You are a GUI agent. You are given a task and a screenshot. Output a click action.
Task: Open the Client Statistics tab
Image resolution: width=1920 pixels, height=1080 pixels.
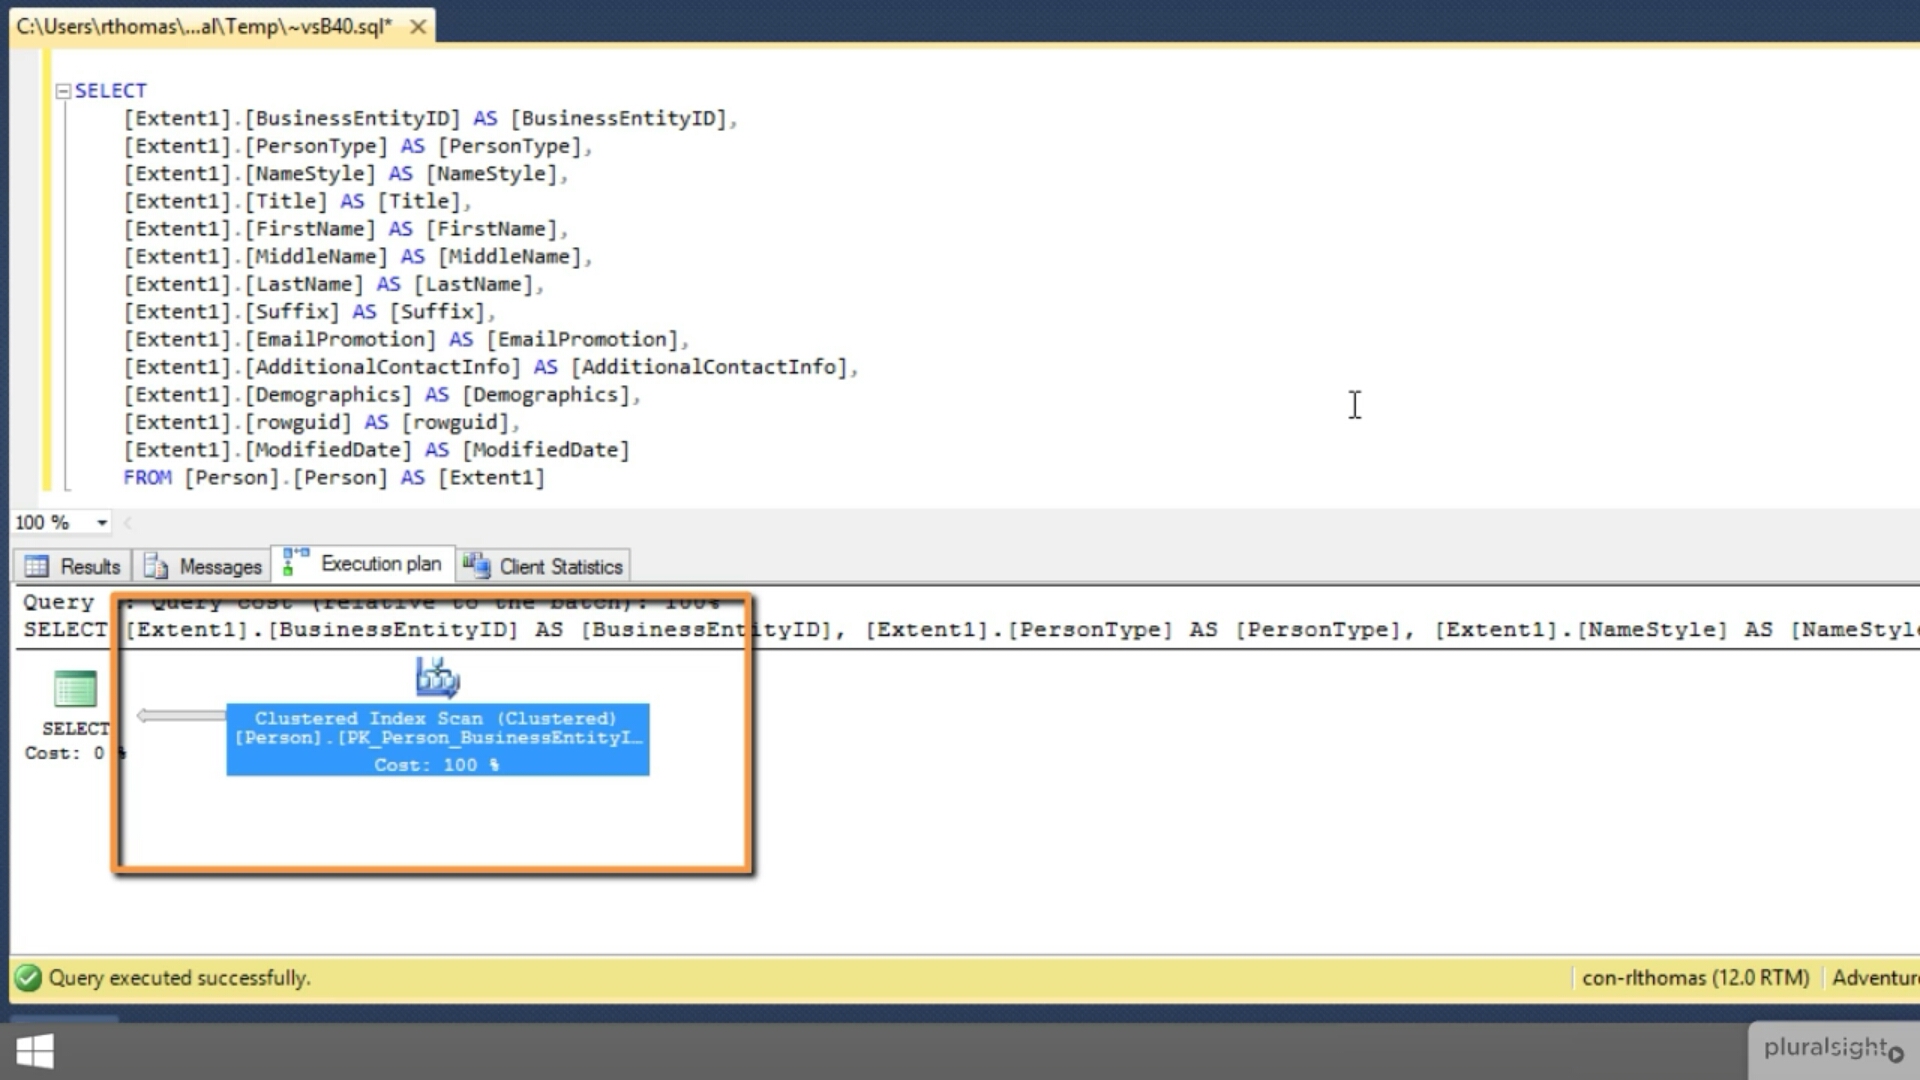(543, 566)
